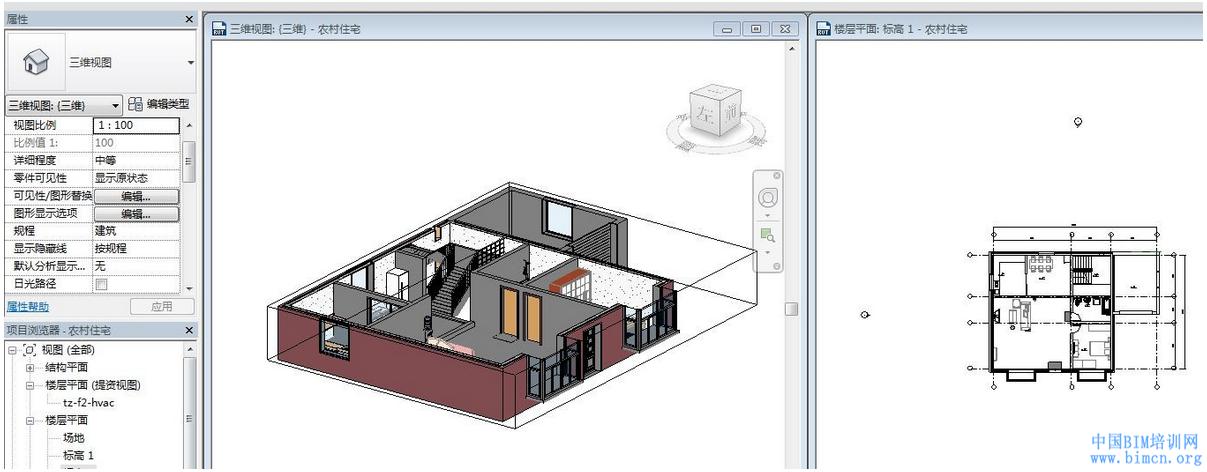Open the 属性帮助 help link
1207x472 pixels.
coord(27,307)
